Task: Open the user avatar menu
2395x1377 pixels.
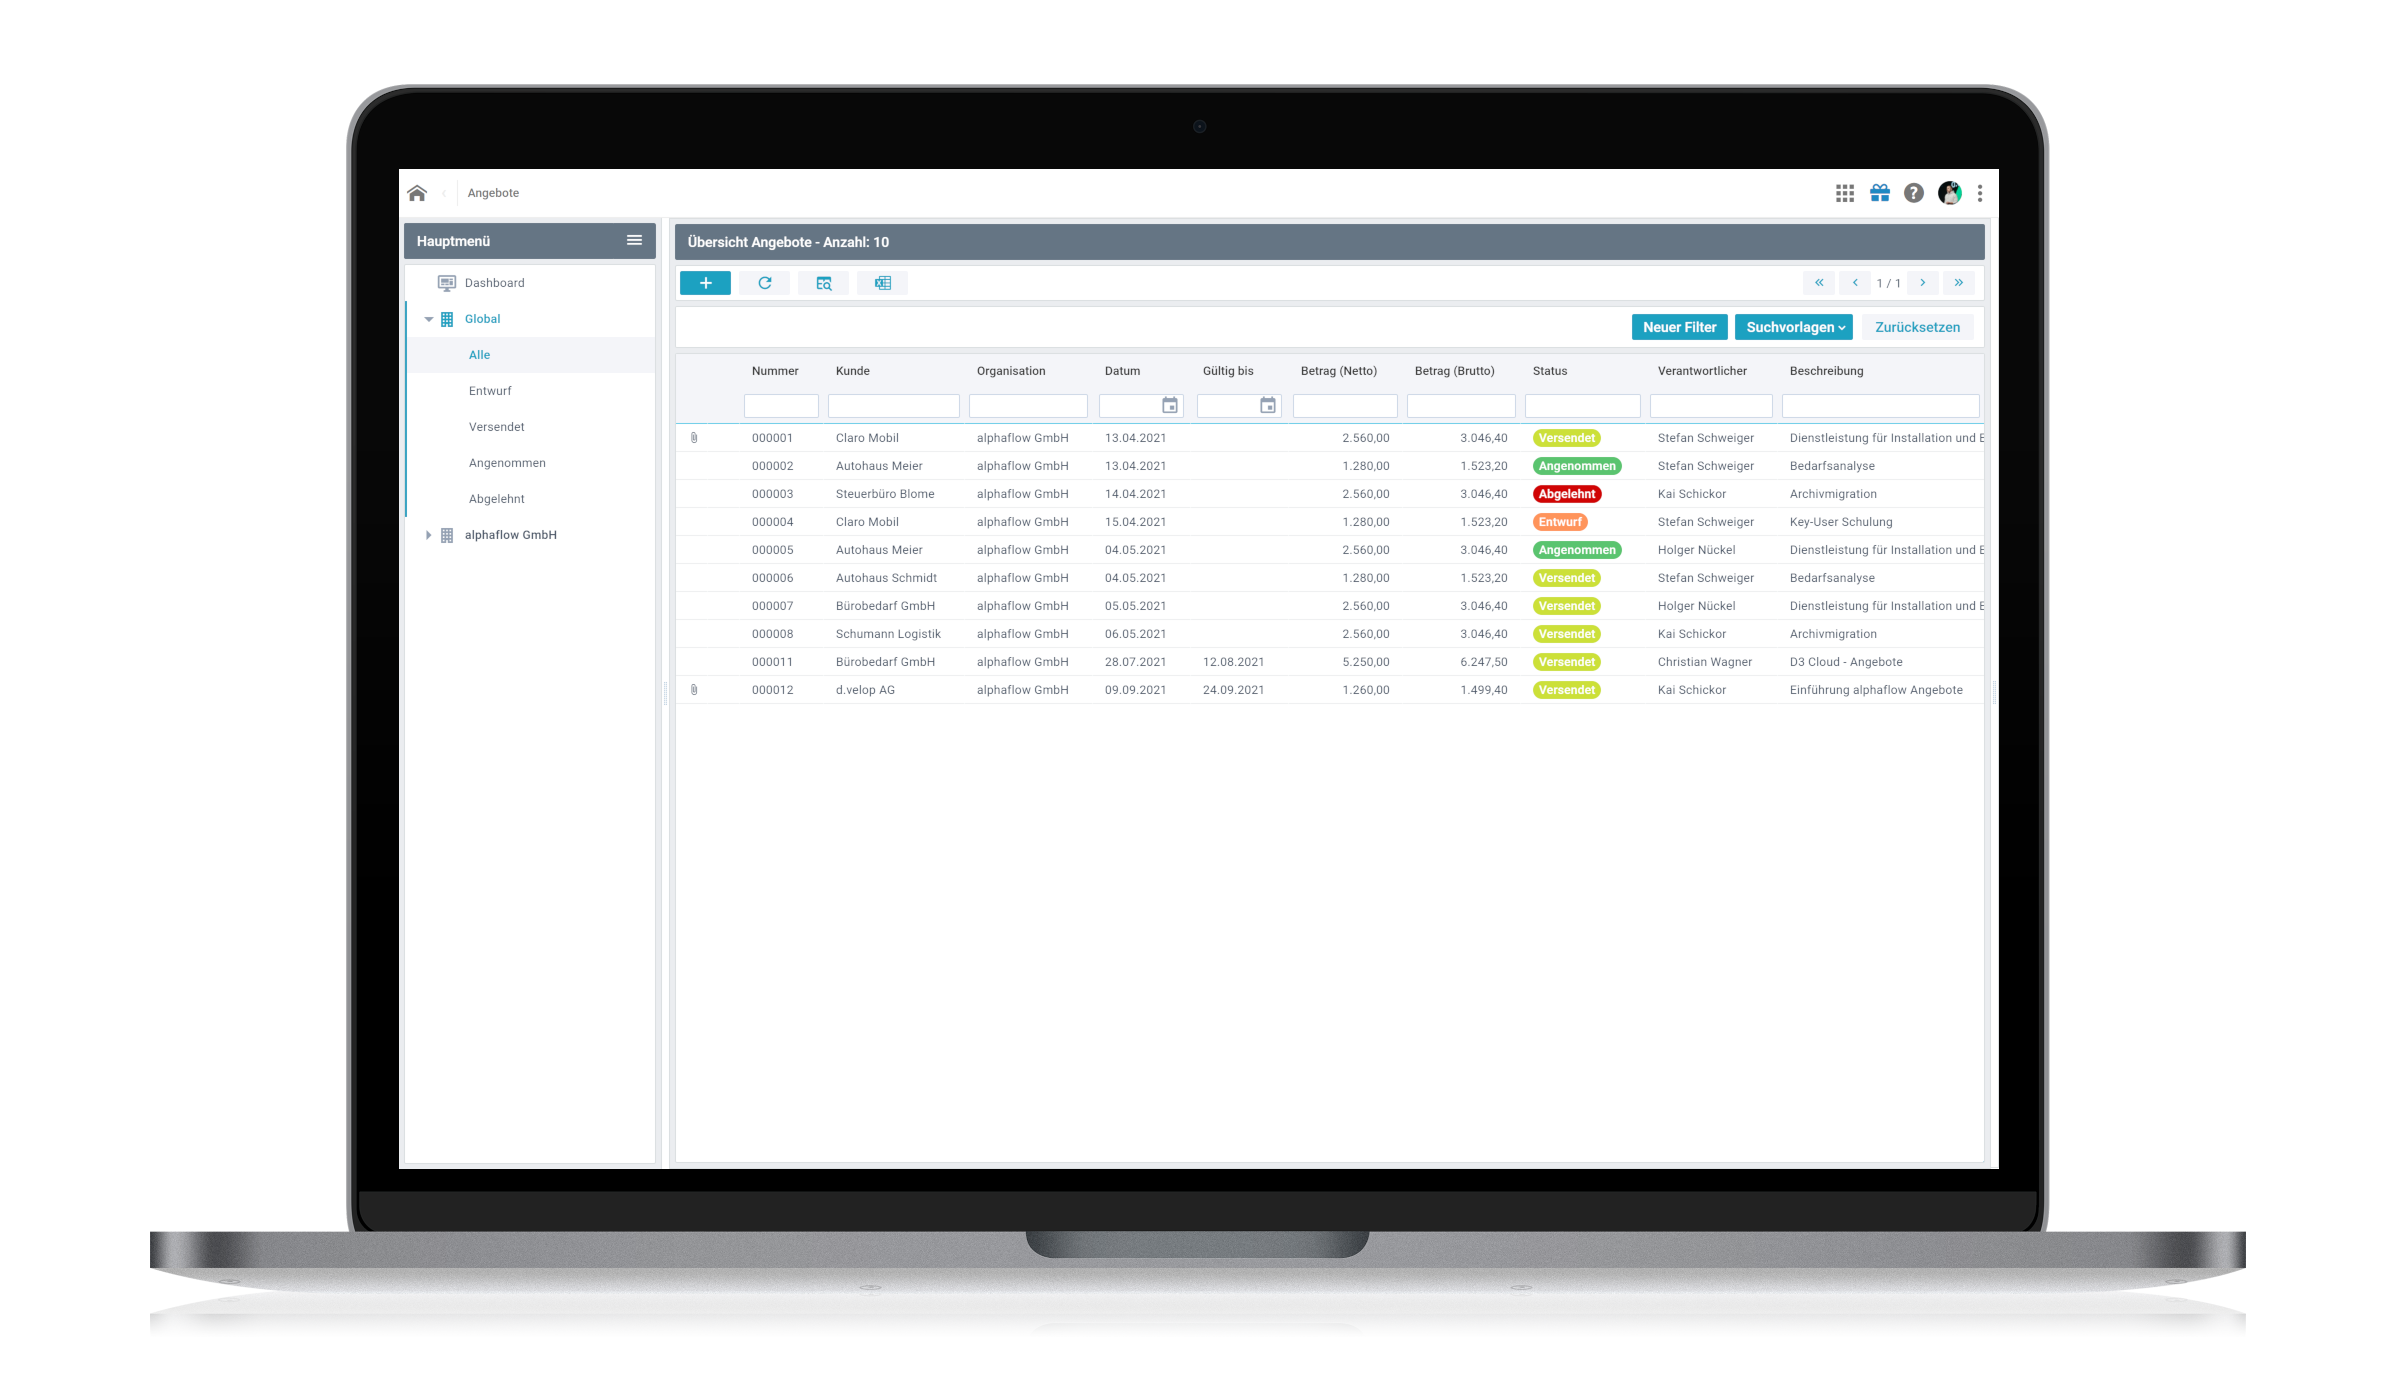Action: (1950, 193)
